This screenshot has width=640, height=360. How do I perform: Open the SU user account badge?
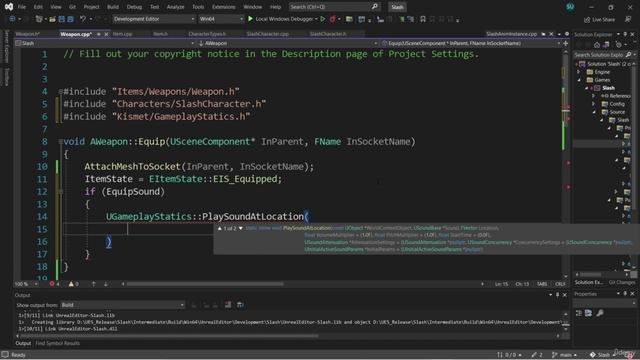[570, 7]
